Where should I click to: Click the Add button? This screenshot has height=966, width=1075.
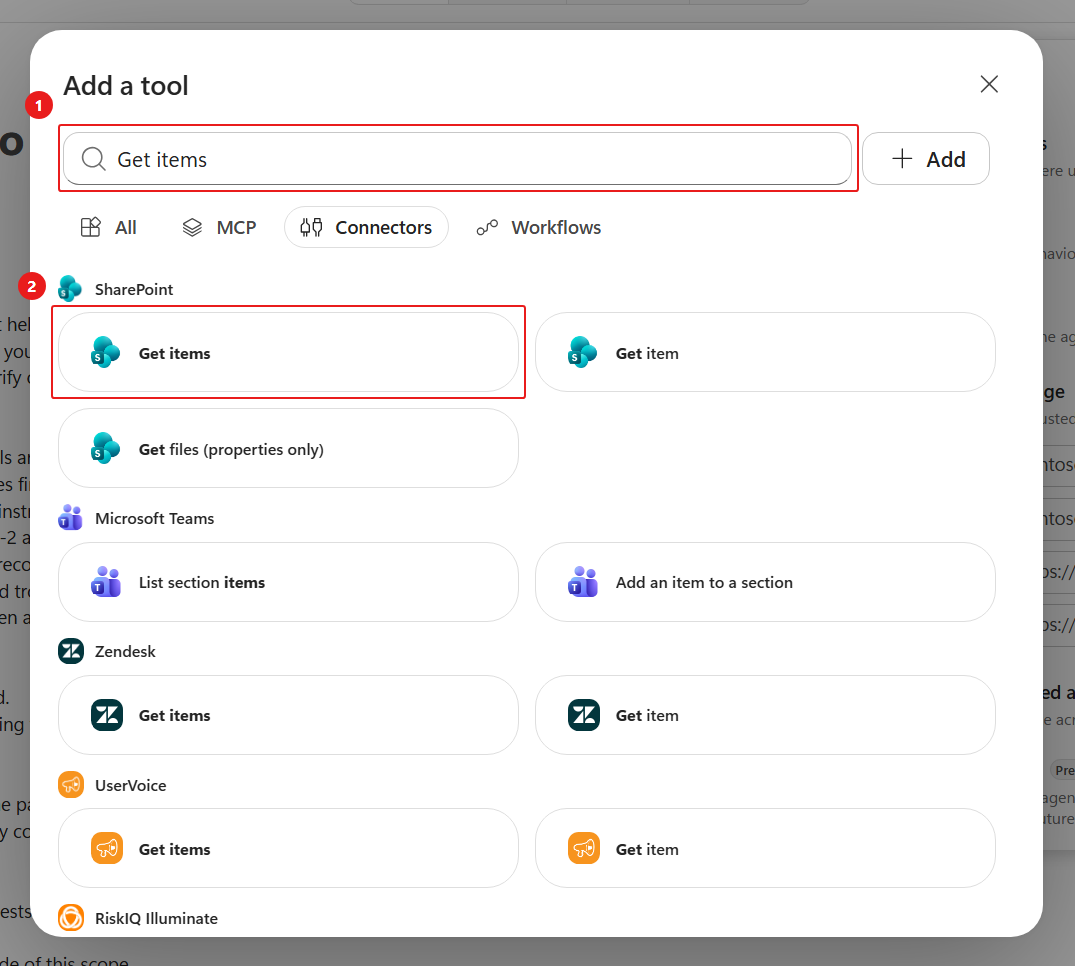[x=926, y=158]
